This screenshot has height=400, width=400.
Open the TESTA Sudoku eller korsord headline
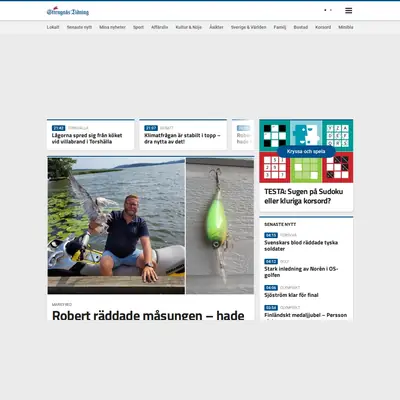[x=304, y=196]
